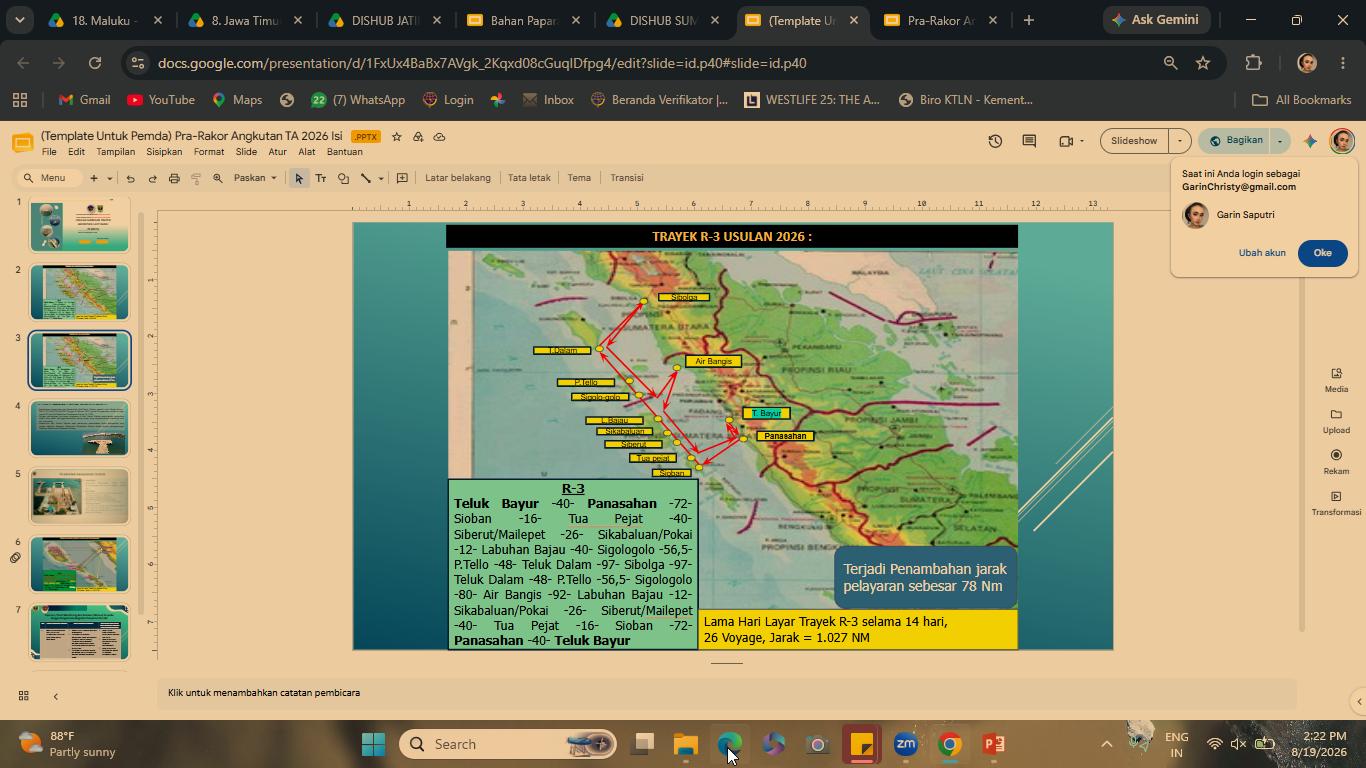This screenshot has height=768, width=1366.
Task: Expand the Bagikan share options arrow
Action: 1280,141
